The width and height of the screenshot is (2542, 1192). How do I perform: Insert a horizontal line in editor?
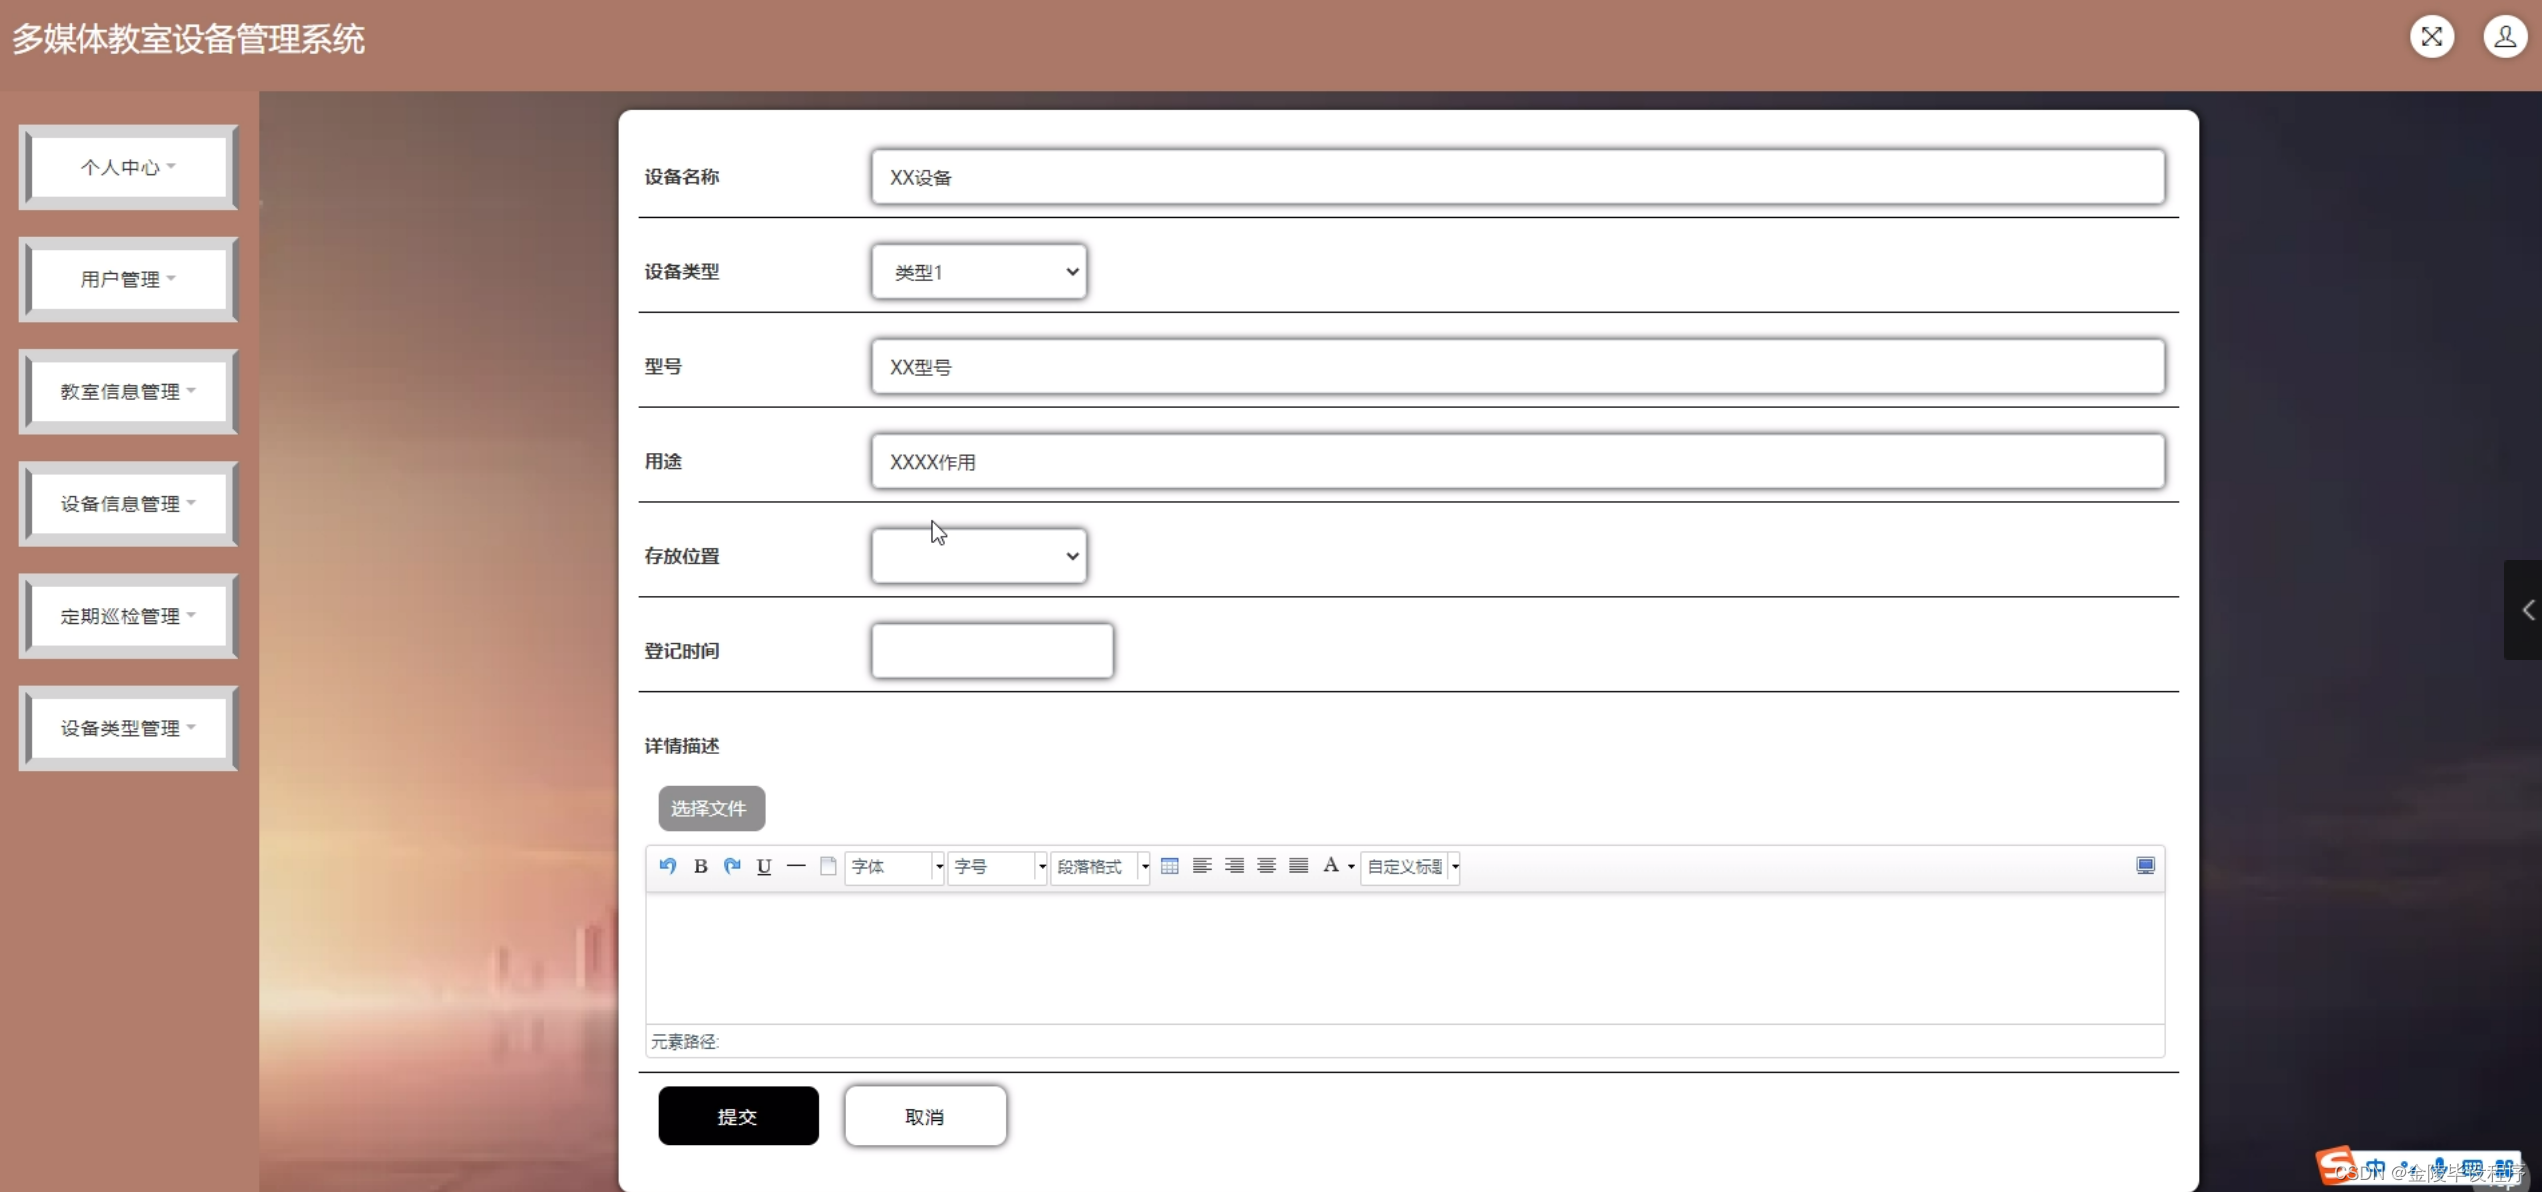pyautogui.click(x=796, y=866)
